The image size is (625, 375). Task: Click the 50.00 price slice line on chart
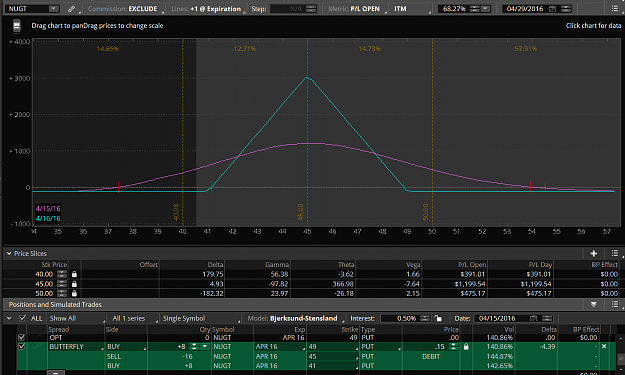432,132
